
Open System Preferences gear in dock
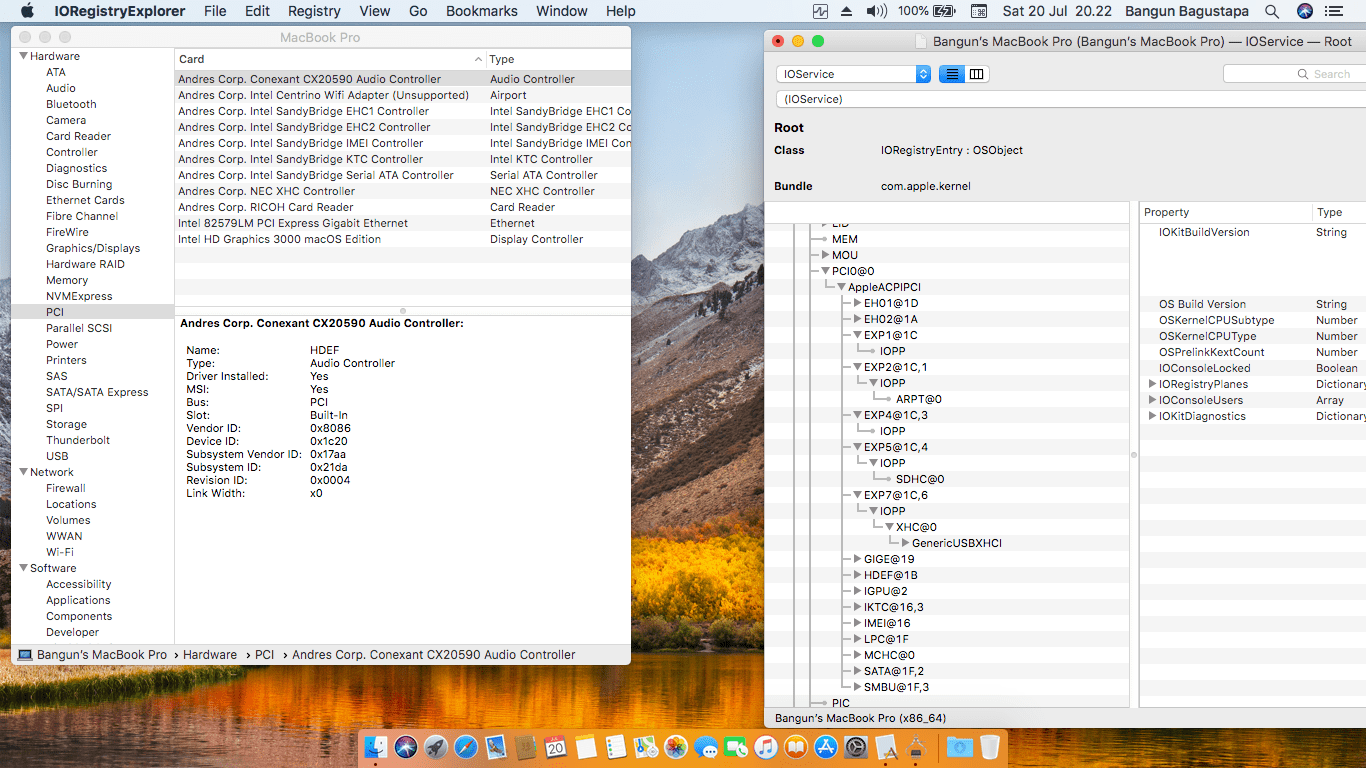[856, 746]
